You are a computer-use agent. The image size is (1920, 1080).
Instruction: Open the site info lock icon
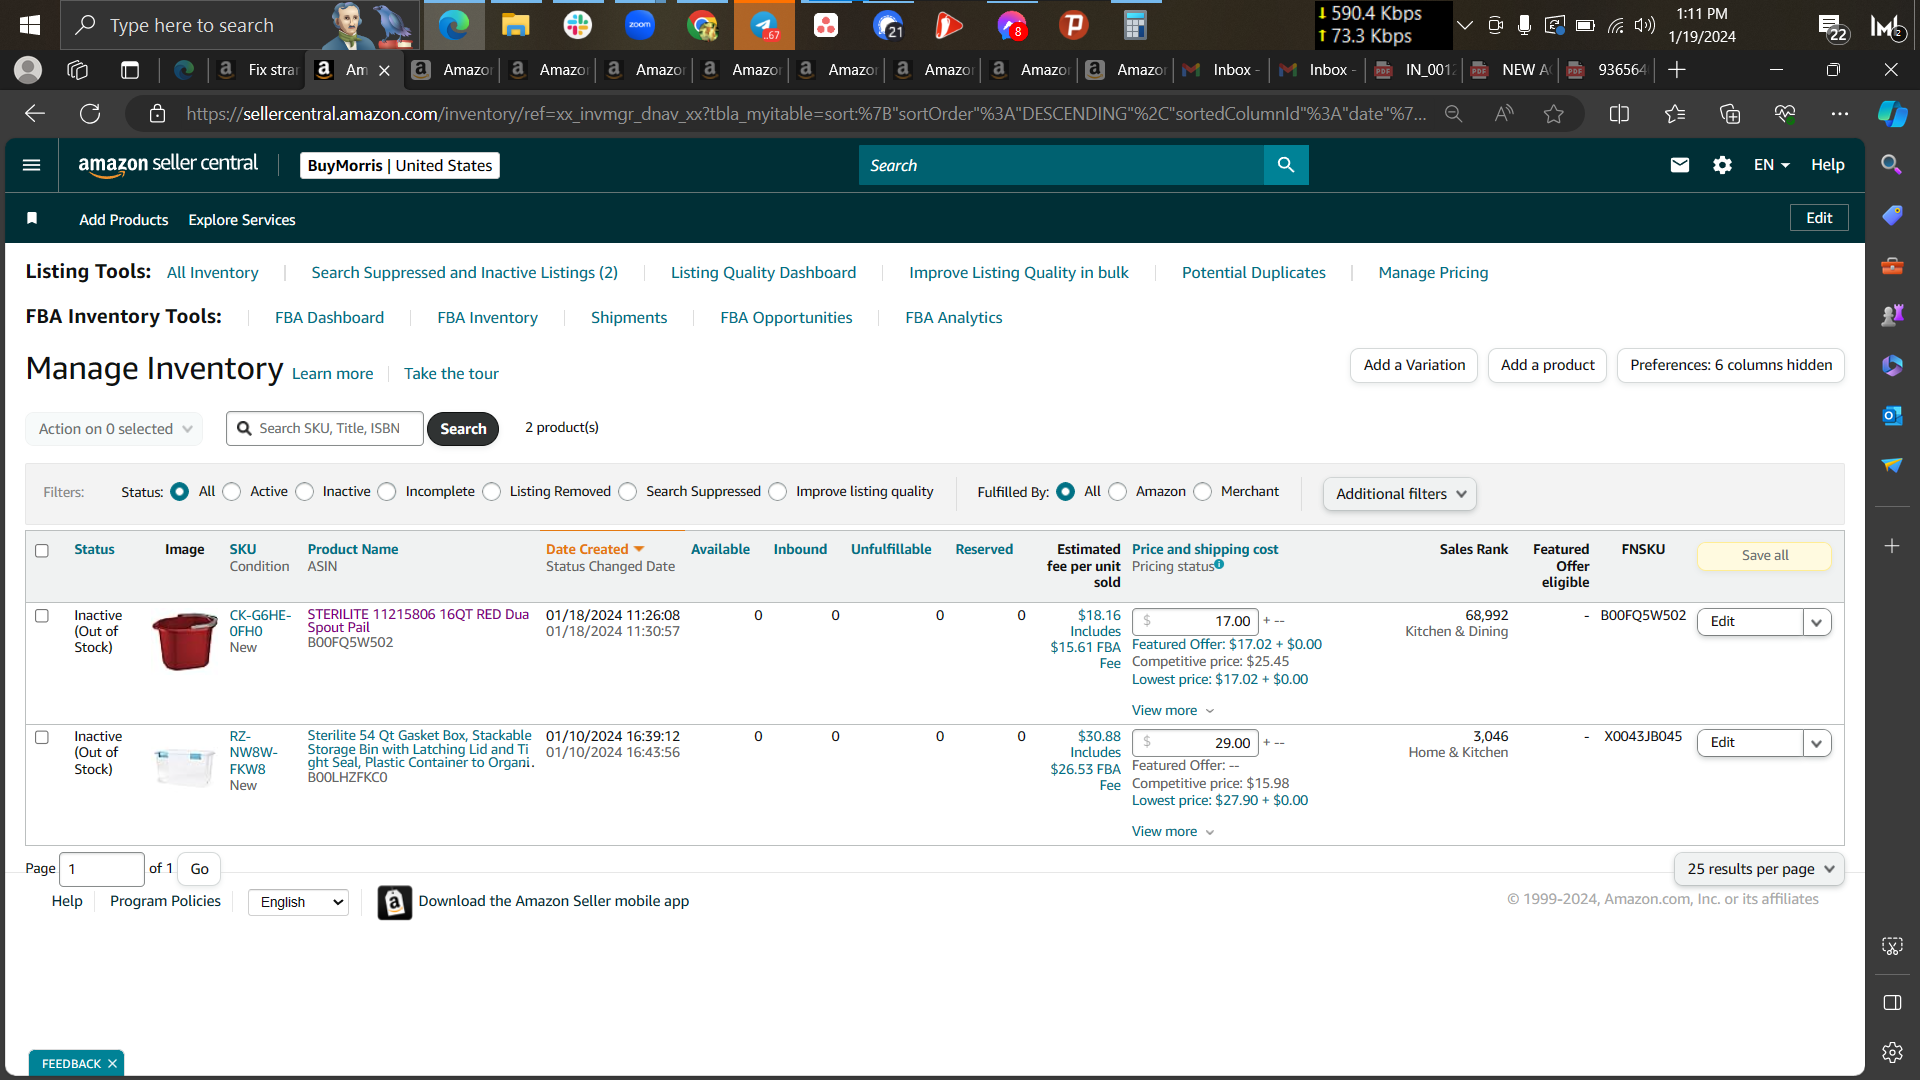pyautogui.click(x=157, y=114)
